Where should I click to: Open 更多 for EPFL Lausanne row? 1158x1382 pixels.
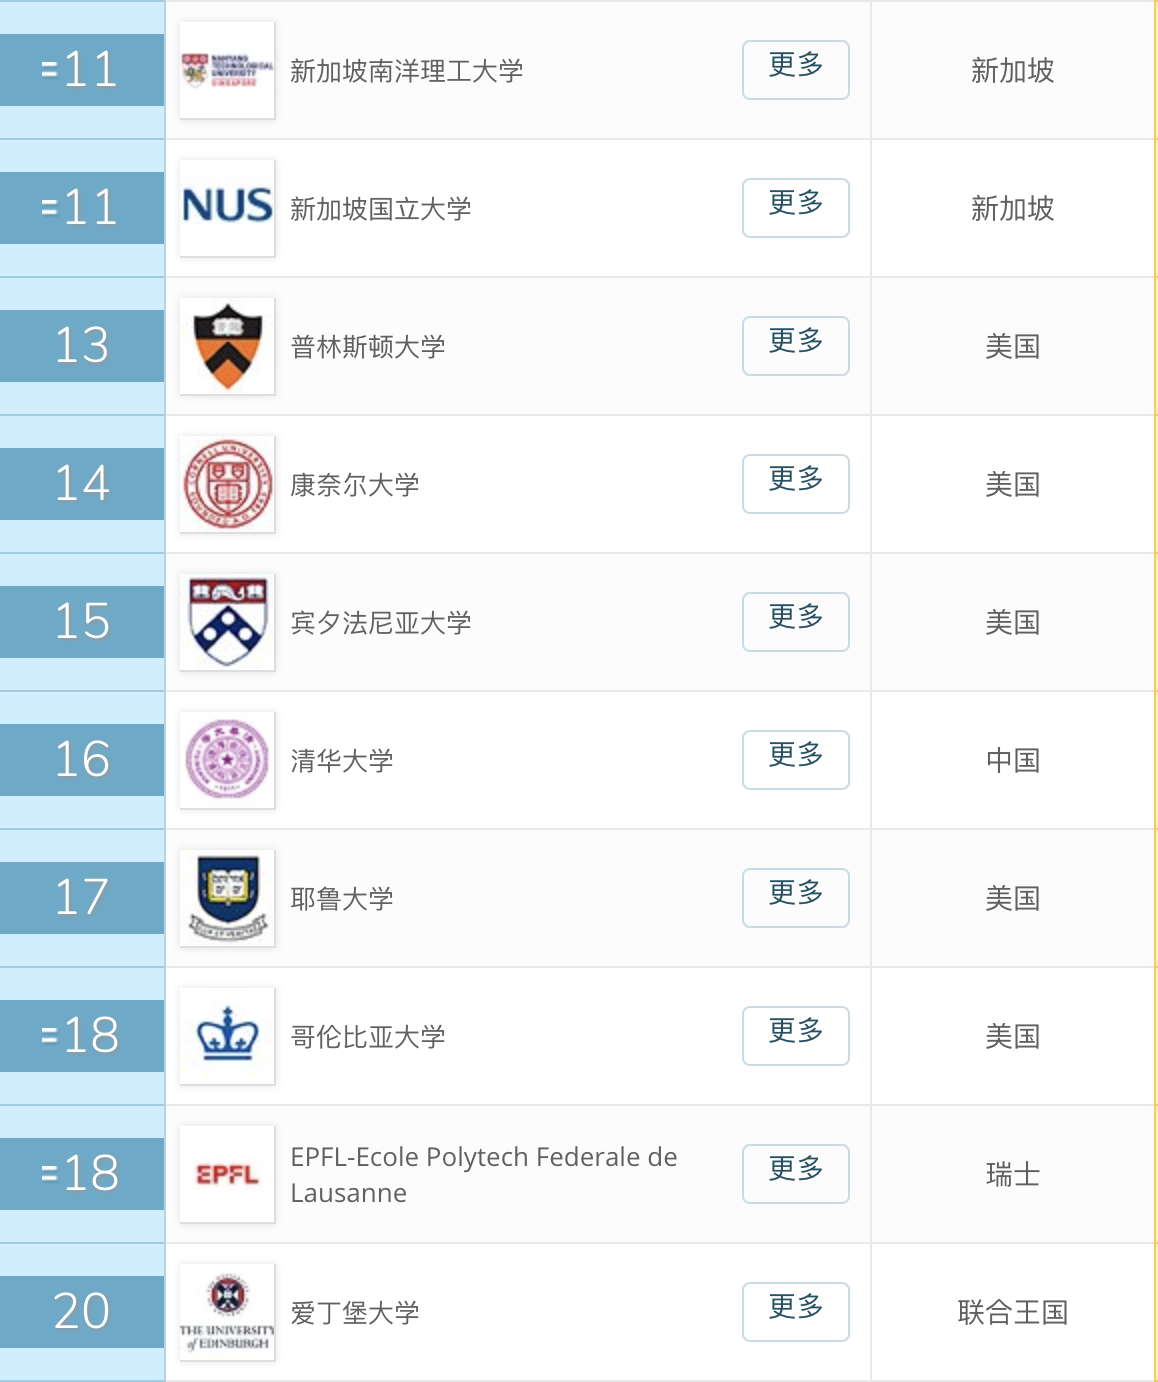coord(796,1174)
